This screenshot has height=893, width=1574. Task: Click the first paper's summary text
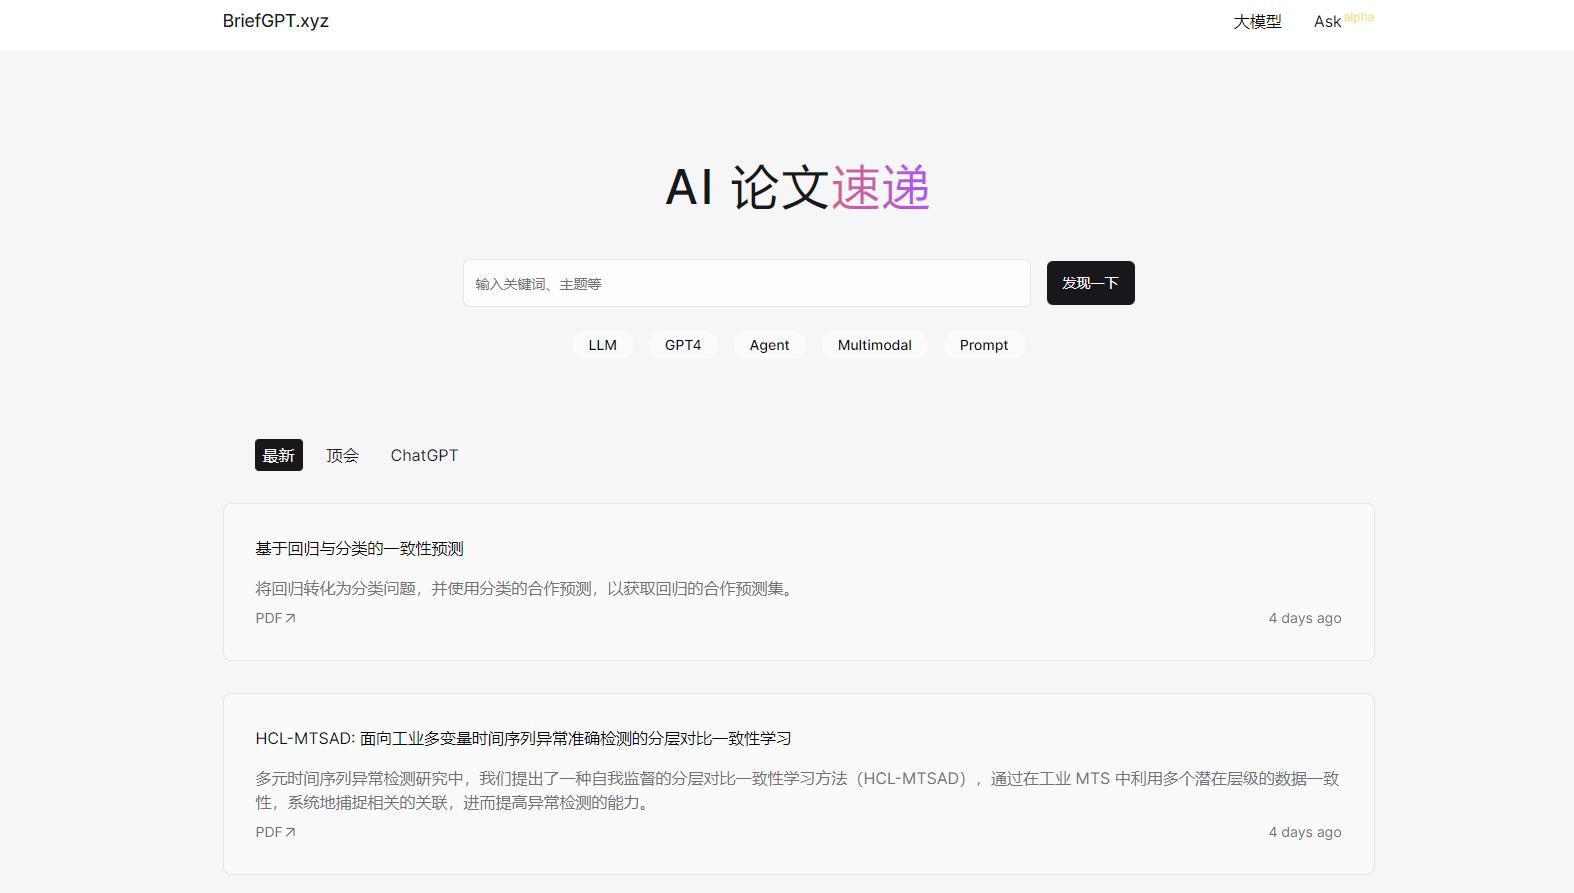[526, 589]
